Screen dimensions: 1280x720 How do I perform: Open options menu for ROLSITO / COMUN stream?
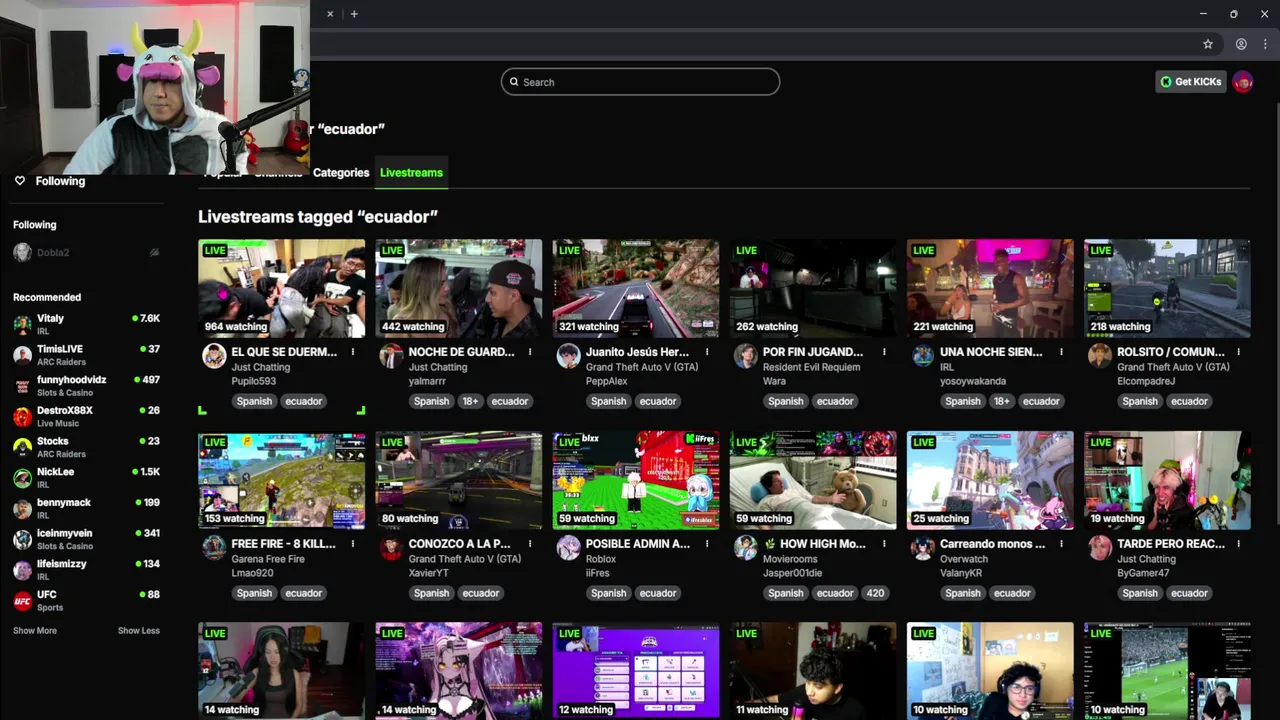1238,352
